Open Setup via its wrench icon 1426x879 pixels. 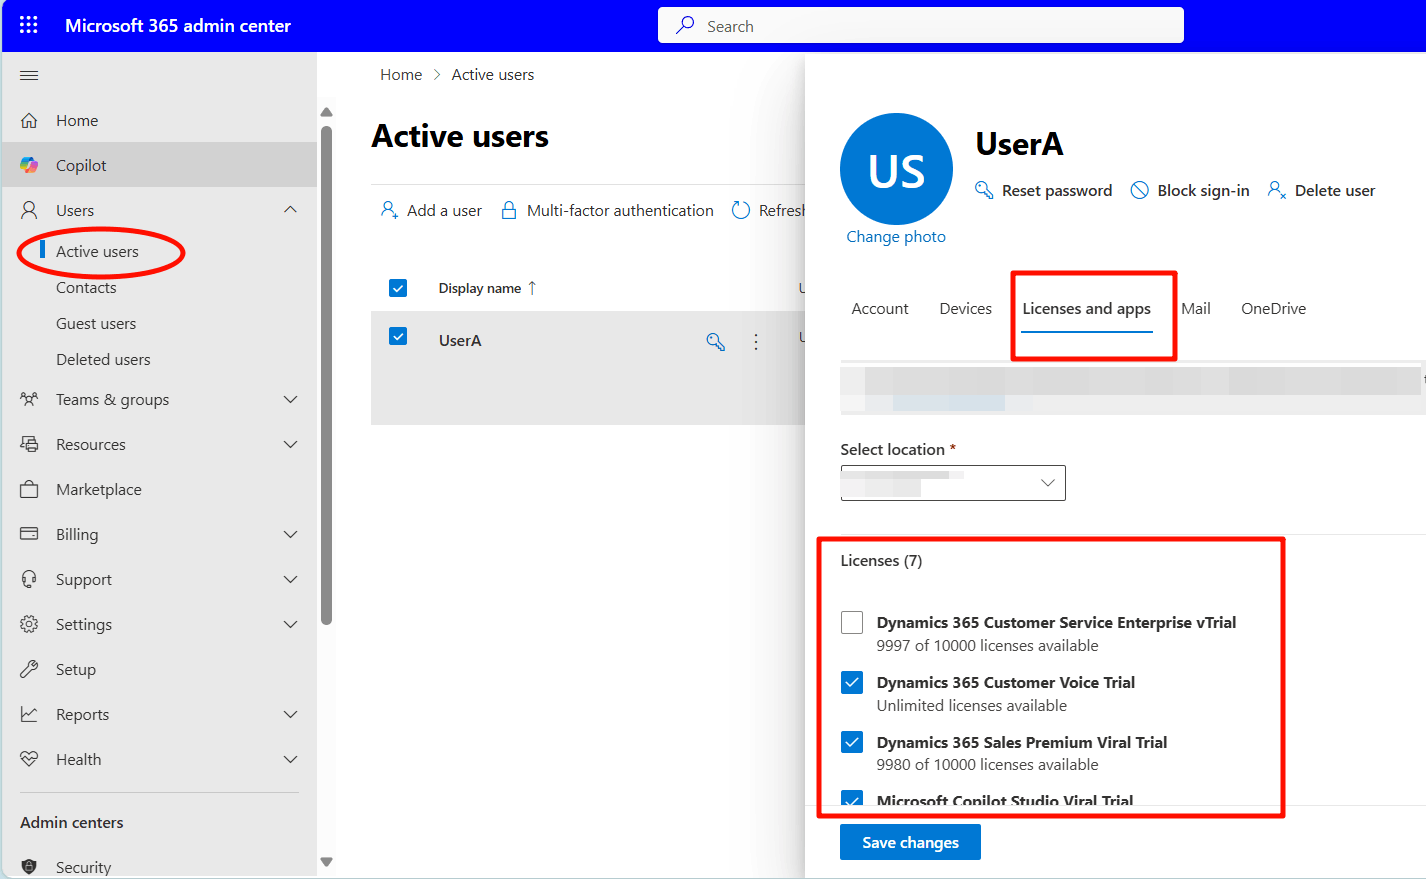[x=29, y=669]
